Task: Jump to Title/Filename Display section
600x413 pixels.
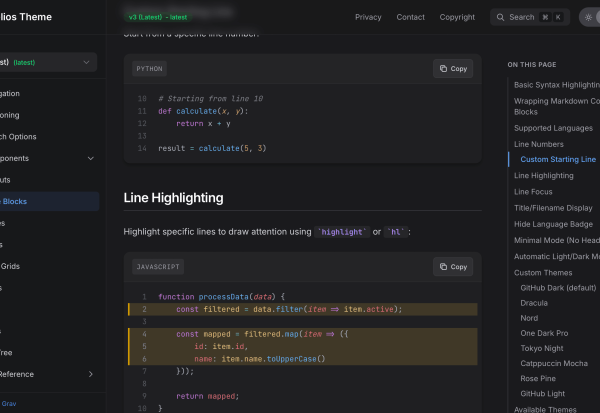Action: (553, 208)
